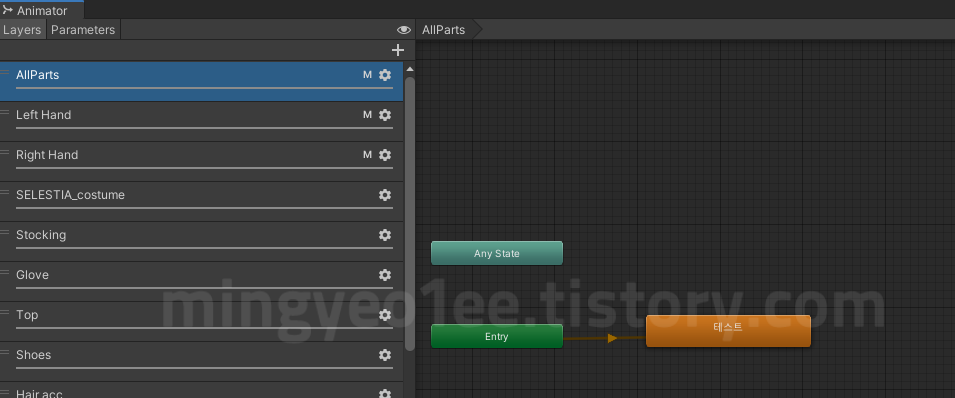The height and width of the screenshot is (398, 955).
Task: Grab the drag handle of AllParts layer
Action: tap(5, 73)
